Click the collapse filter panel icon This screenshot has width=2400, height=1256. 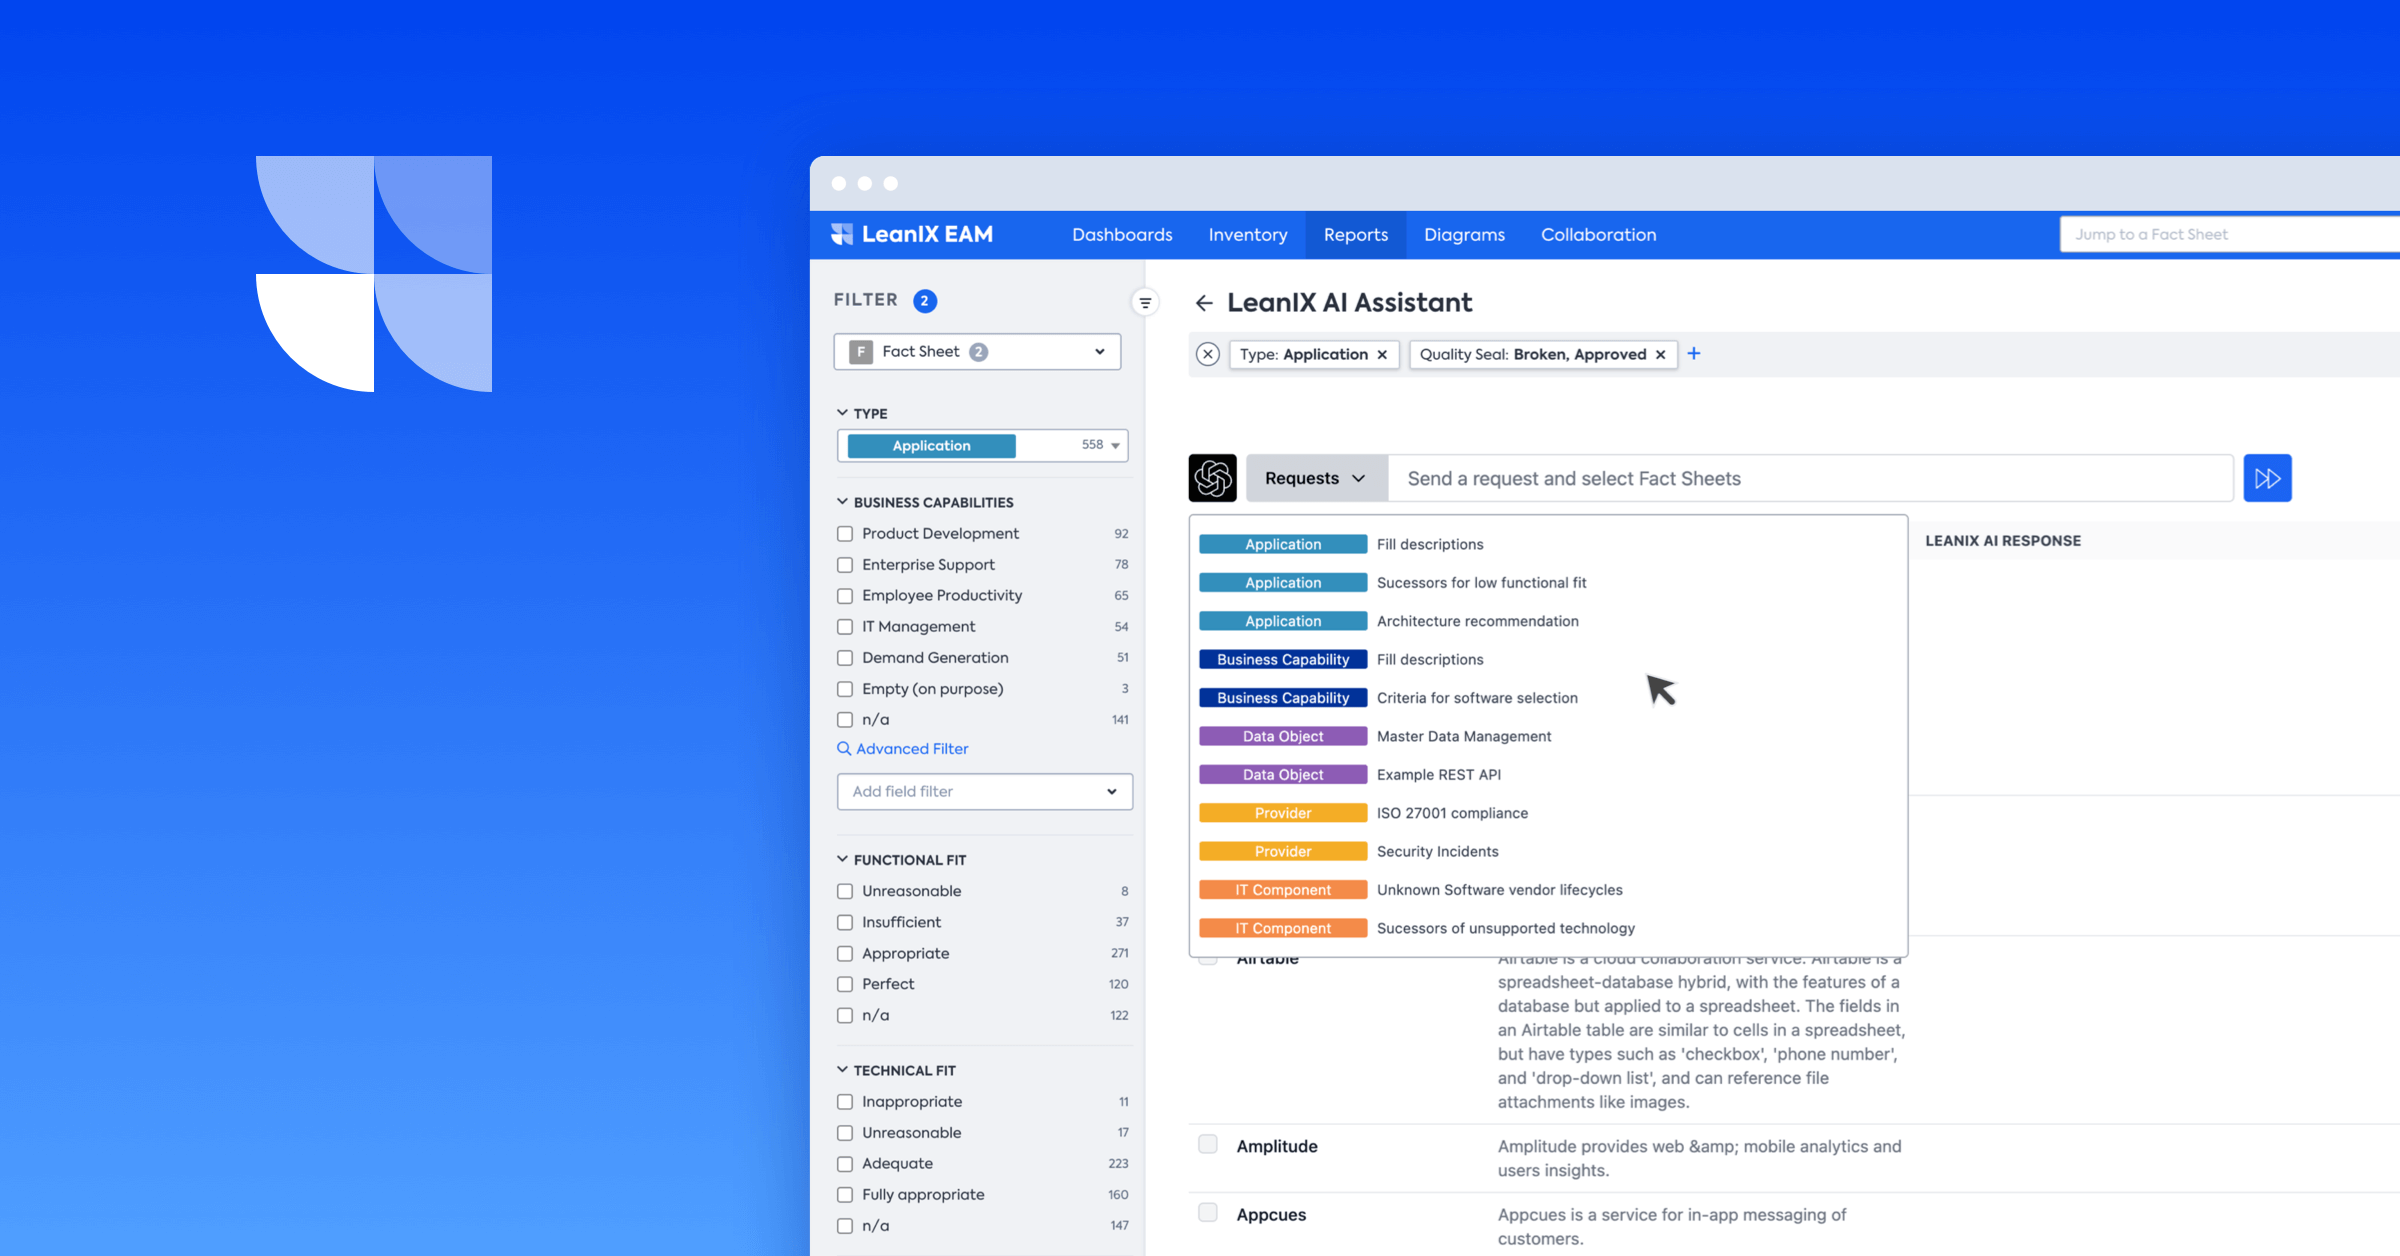1145,302
